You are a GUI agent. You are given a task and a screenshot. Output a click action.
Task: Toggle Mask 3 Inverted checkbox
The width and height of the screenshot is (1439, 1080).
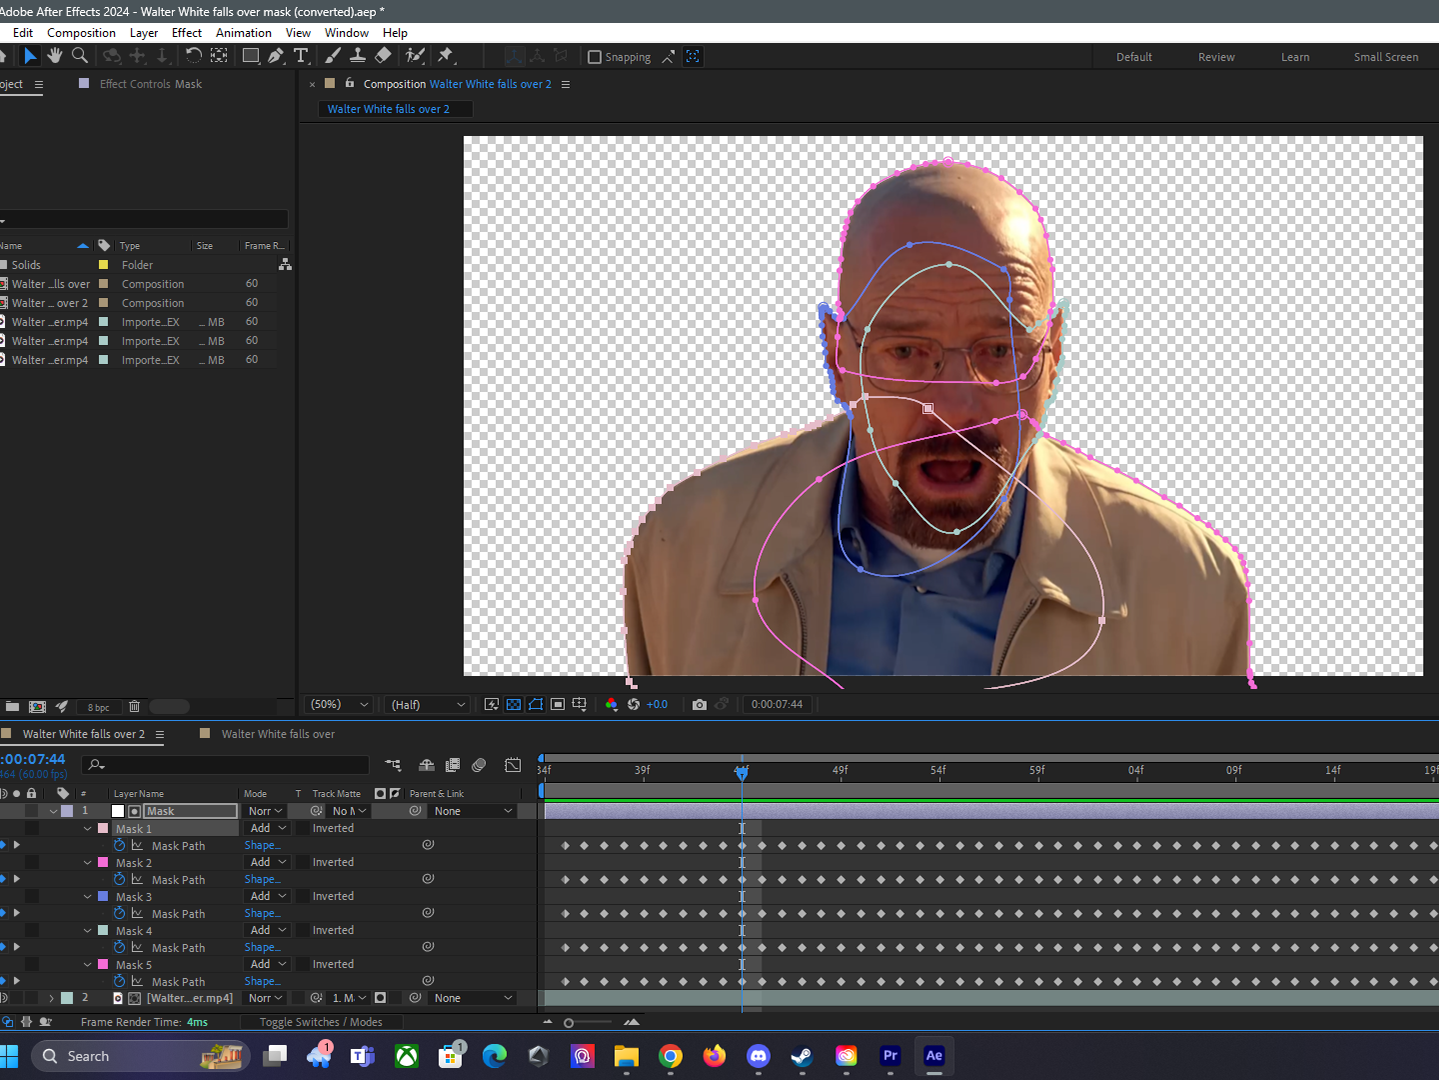click(303, 896)
